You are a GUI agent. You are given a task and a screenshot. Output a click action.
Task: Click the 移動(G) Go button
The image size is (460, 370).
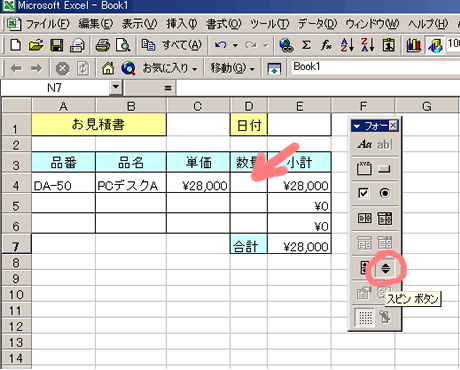(232, 68)
